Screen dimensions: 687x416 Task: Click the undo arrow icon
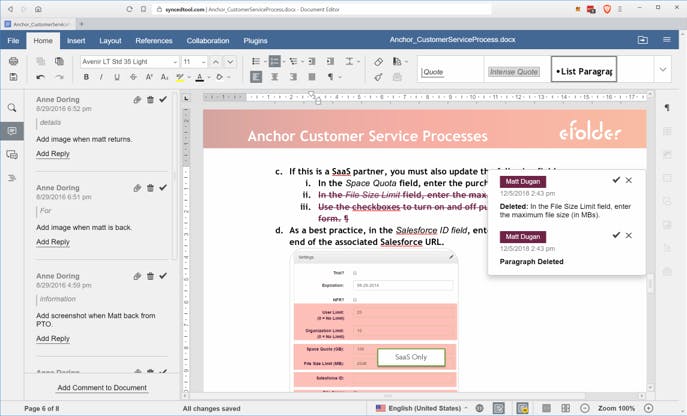40,77
